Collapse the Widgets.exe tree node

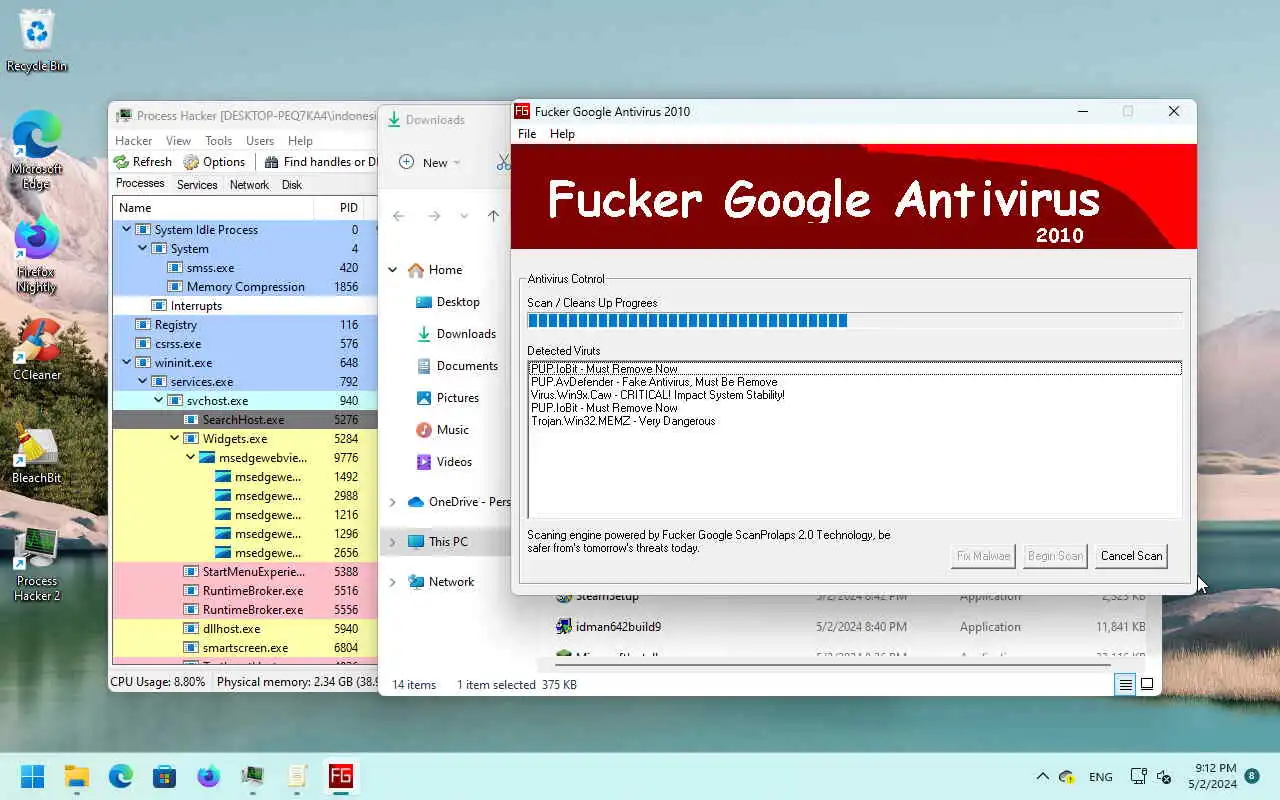coord(175,438)
